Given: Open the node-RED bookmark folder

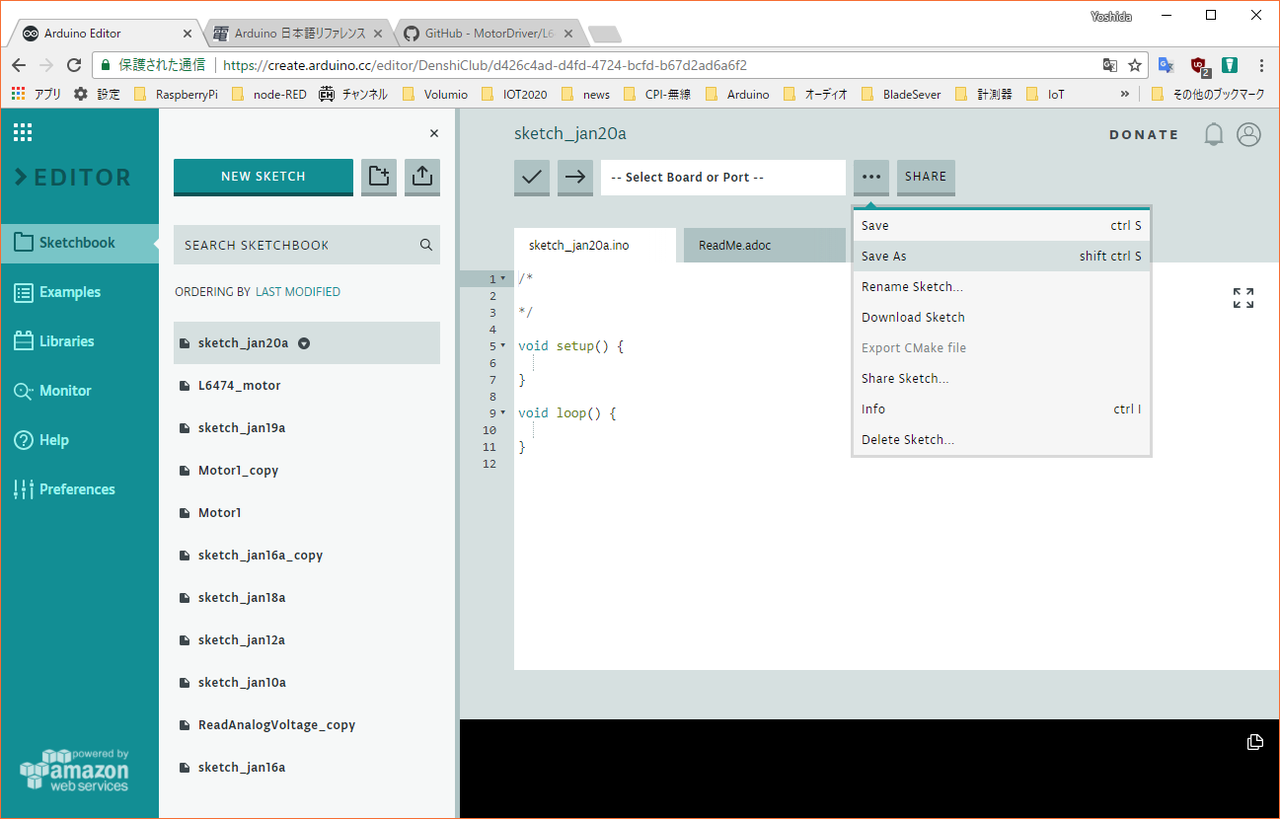Looking at the screenshot, I should [x=270, y=94].
